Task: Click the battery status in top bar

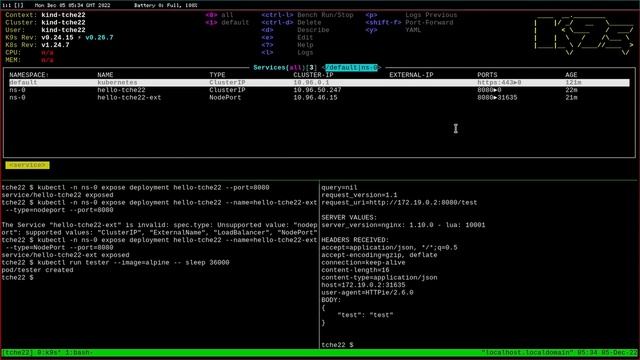Action: [x=165, y=5]
